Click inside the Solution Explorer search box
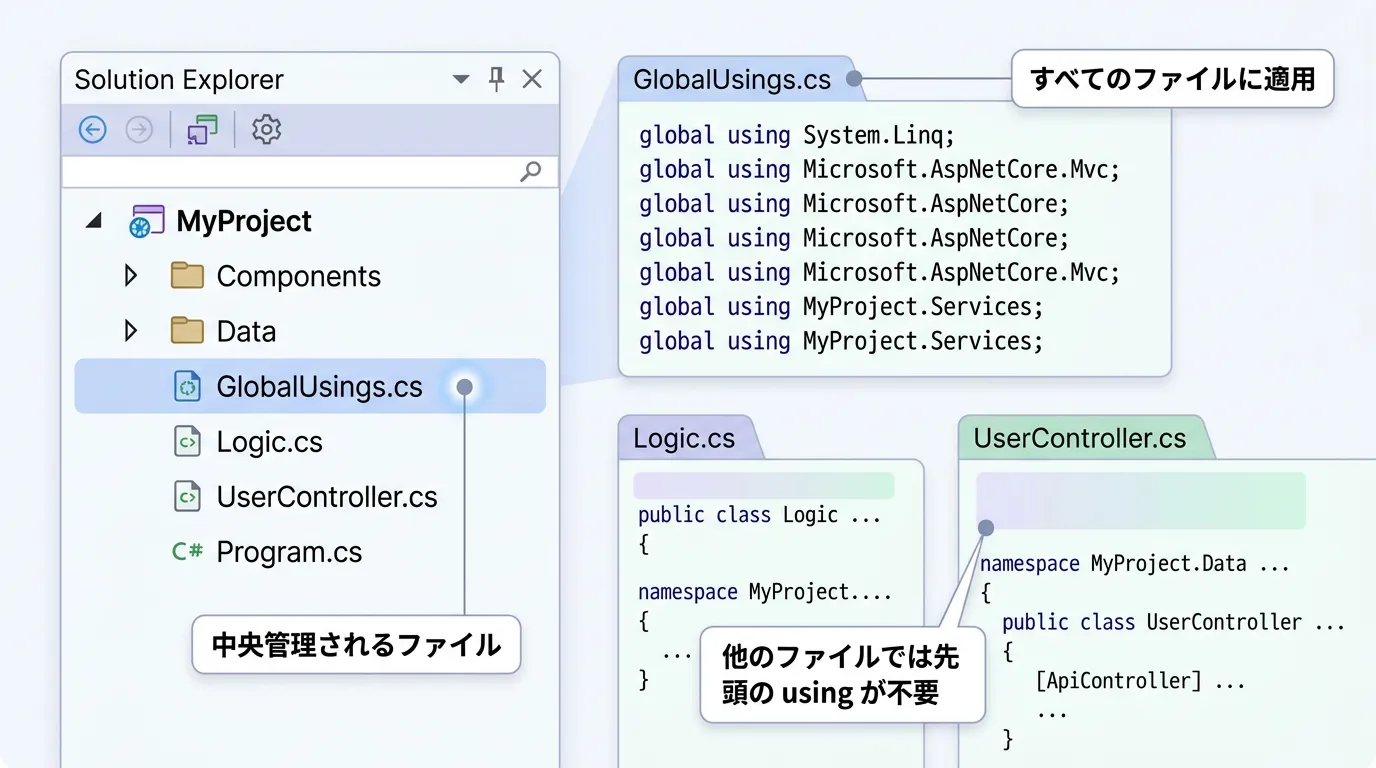This screenshot has width=1376, height=768. click(290, 172)
